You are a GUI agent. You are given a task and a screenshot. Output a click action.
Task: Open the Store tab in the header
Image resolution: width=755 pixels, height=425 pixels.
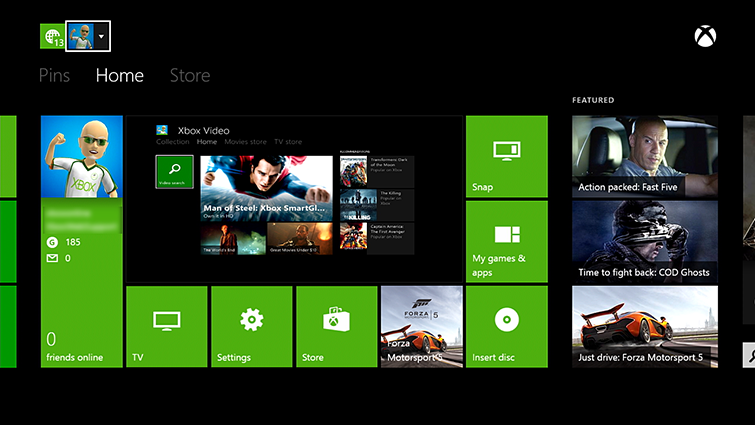(x=190, y=76)
